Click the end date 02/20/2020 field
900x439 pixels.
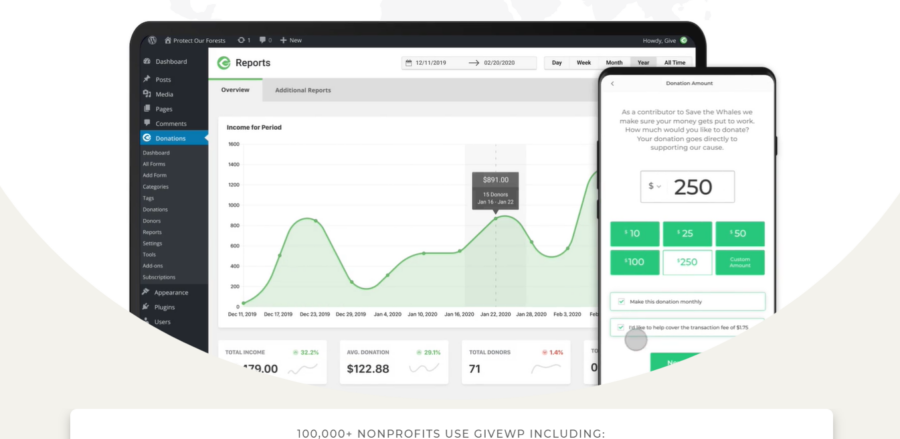click(x=499, y=63)
